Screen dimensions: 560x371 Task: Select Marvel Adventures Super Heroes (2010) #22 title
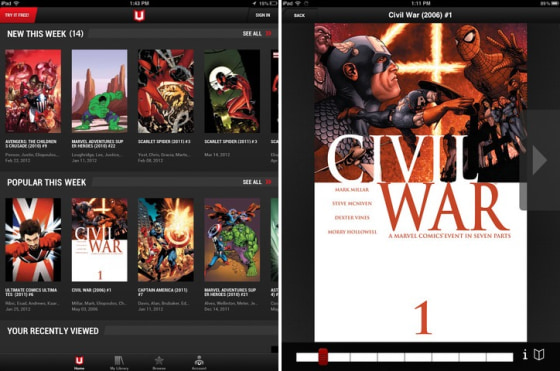pos(98,144)
